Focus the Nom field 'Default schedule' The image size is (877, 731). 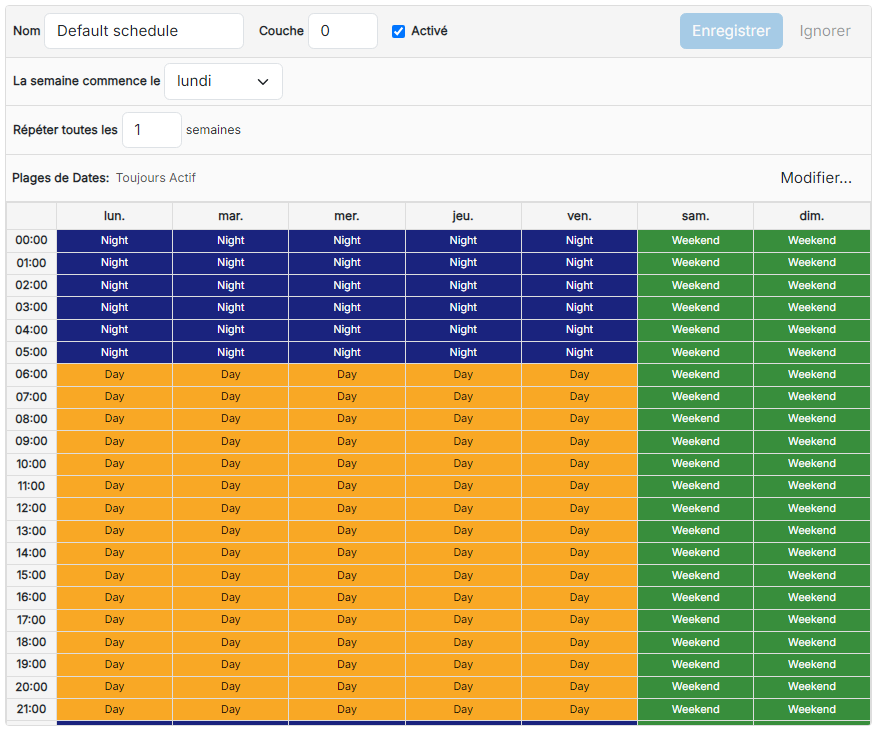tap(144, 31)
